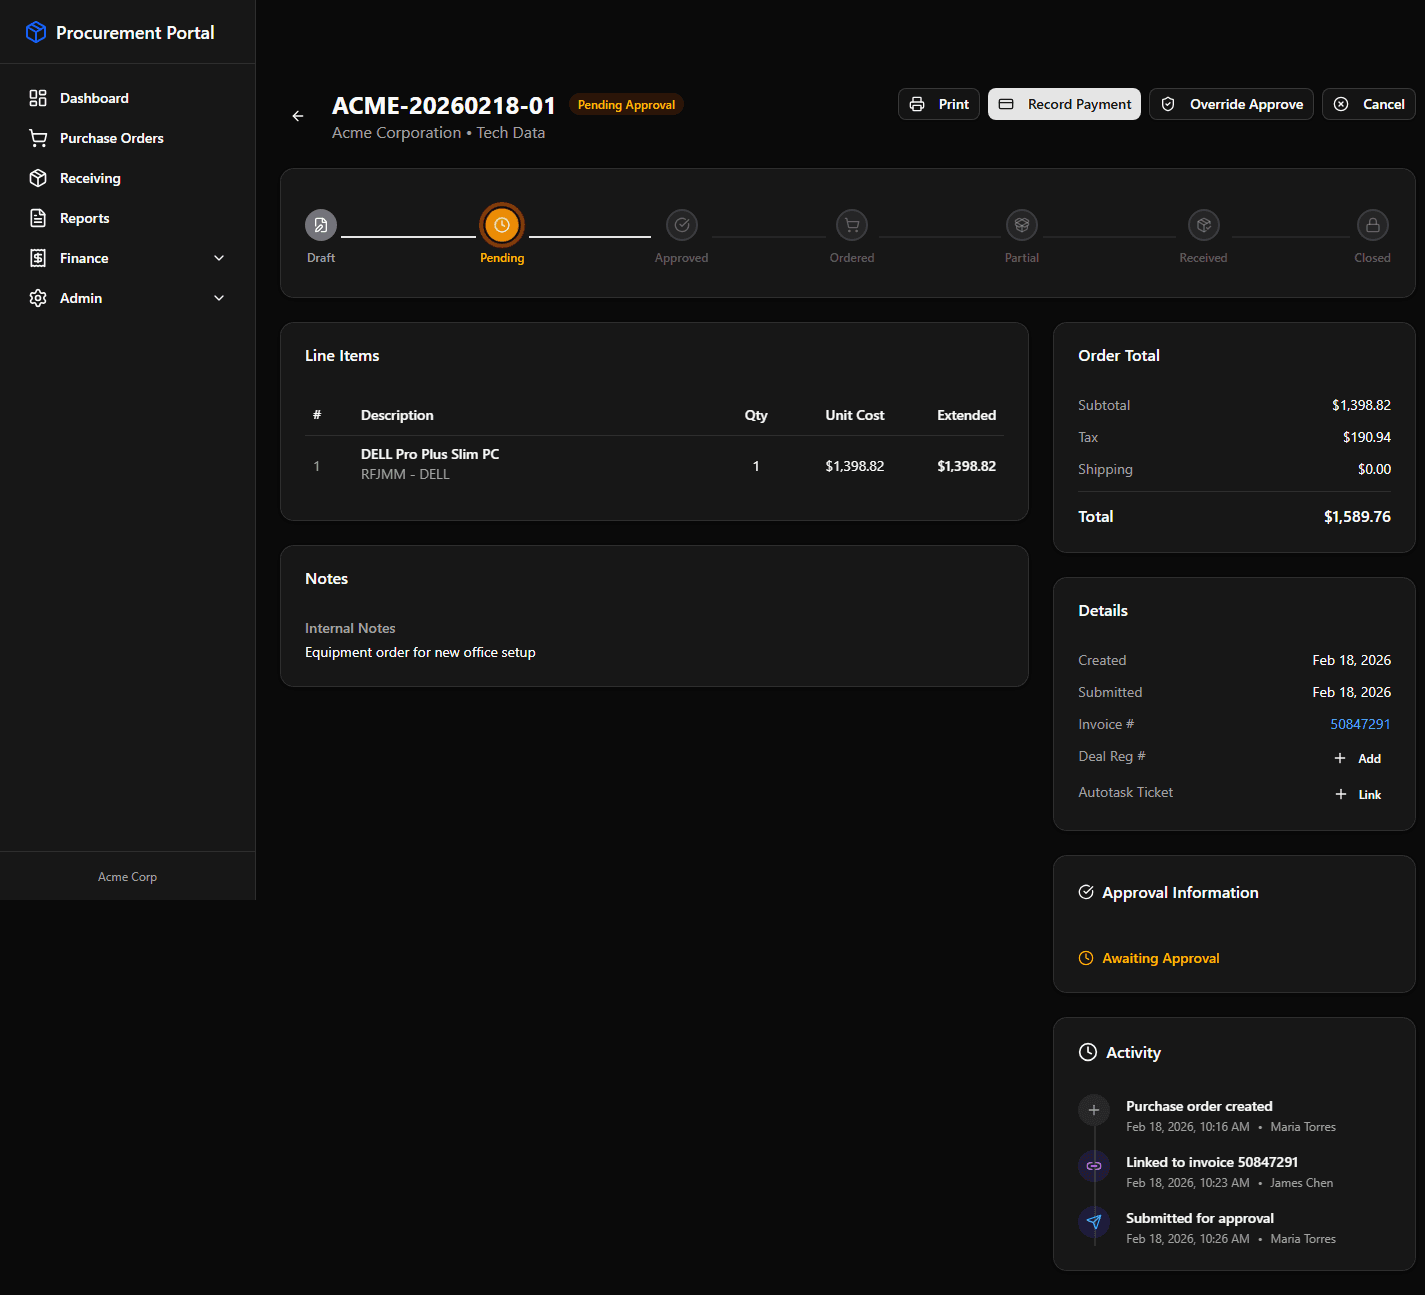The image size is (1425, 1295).
Task: Click the Closed padlock icon in the stepper
Action: pos(1372,225)
